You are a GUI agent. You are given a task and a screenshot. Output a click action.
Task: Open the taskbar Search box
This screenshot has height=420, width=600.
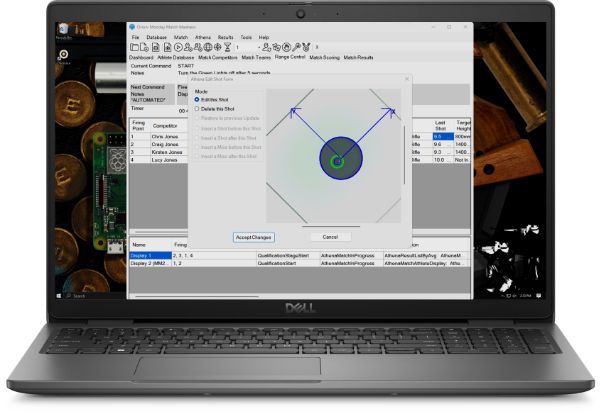(77, 296)
